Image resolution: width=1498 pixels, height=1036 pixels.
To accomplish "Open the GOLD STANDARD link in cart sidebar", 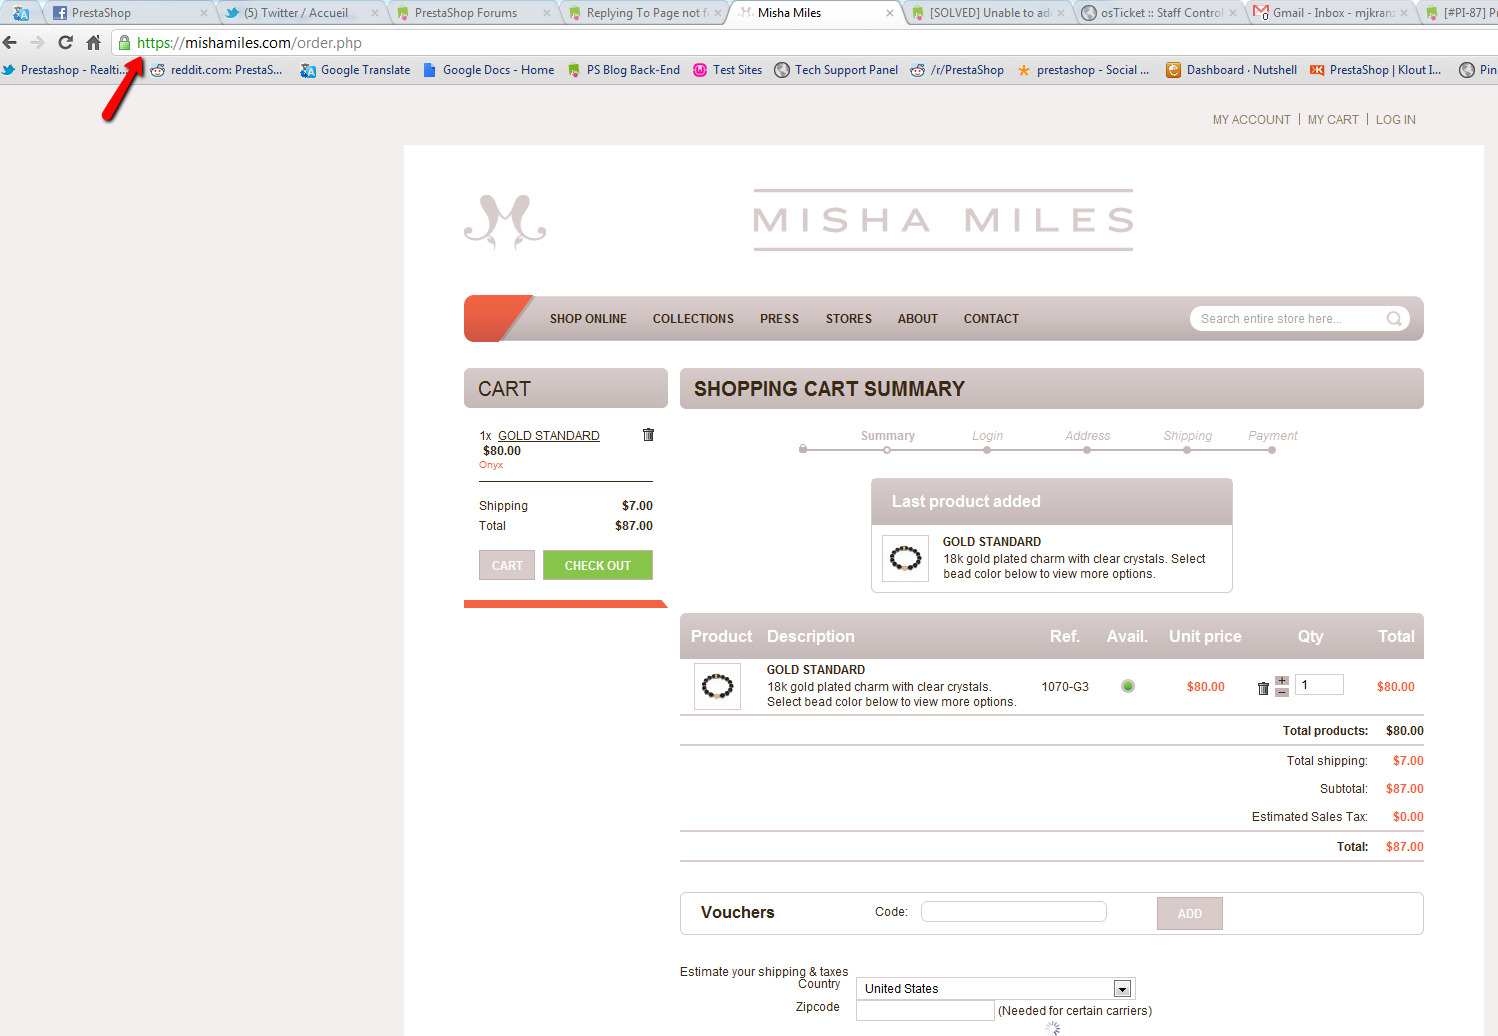I will pyautogui.click(x=549, y=436).
